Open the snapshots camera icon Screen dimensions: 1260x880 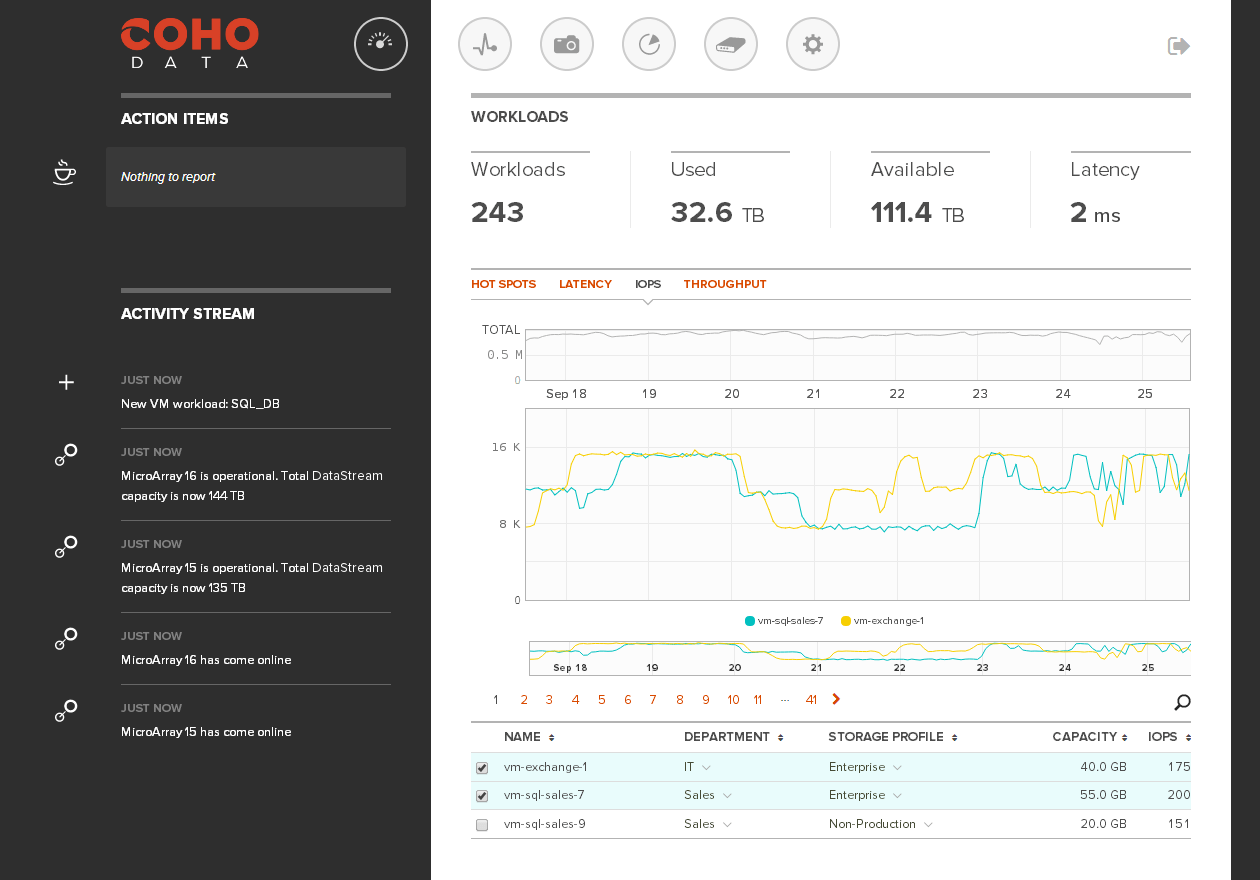click(x=567, y=44)
